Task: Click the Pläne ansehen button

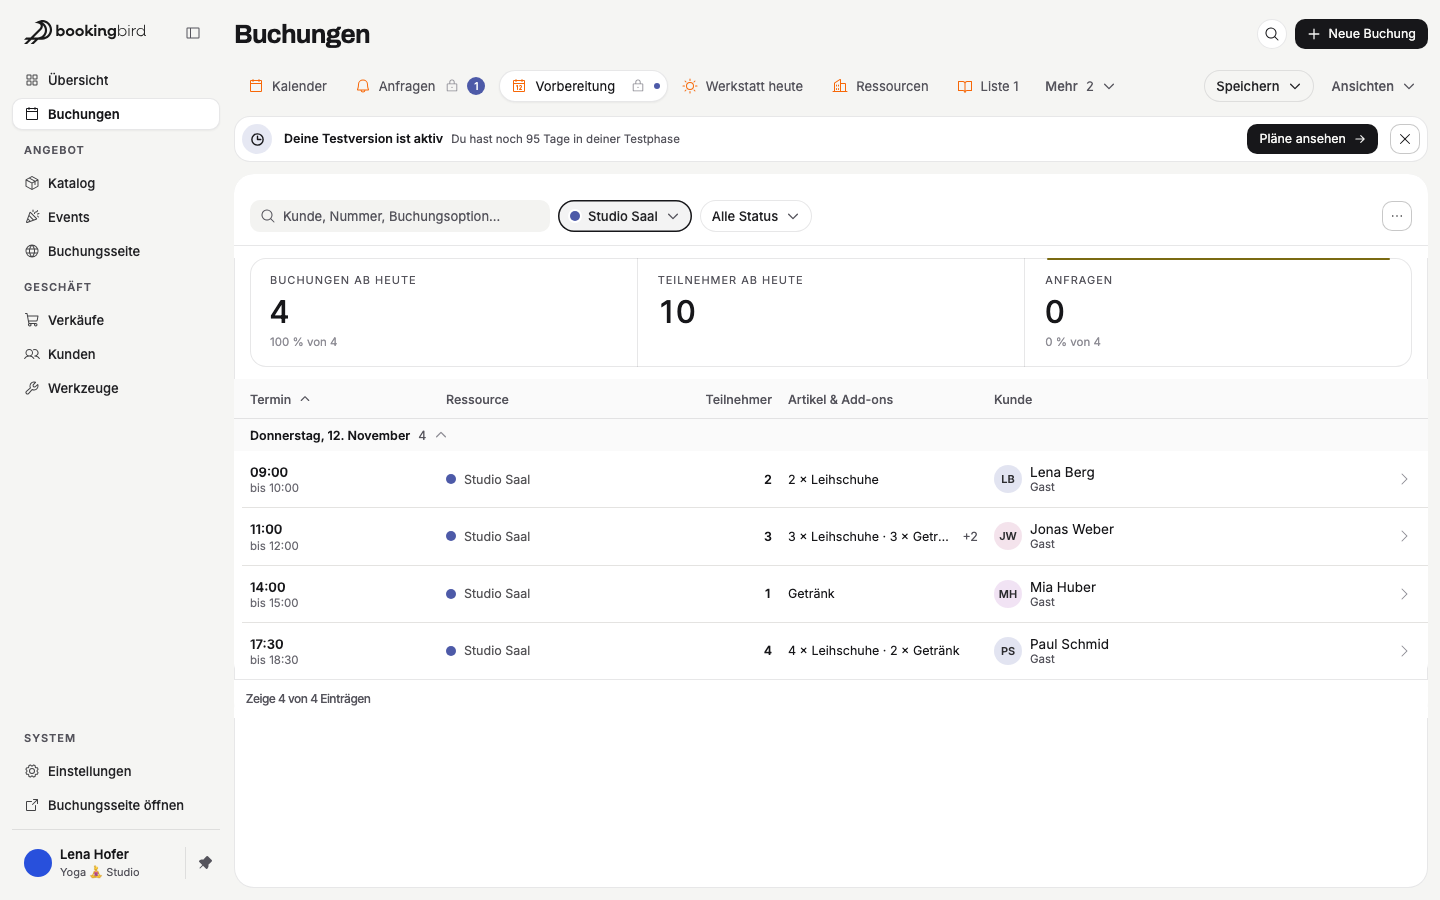Action: (1312, 139)
